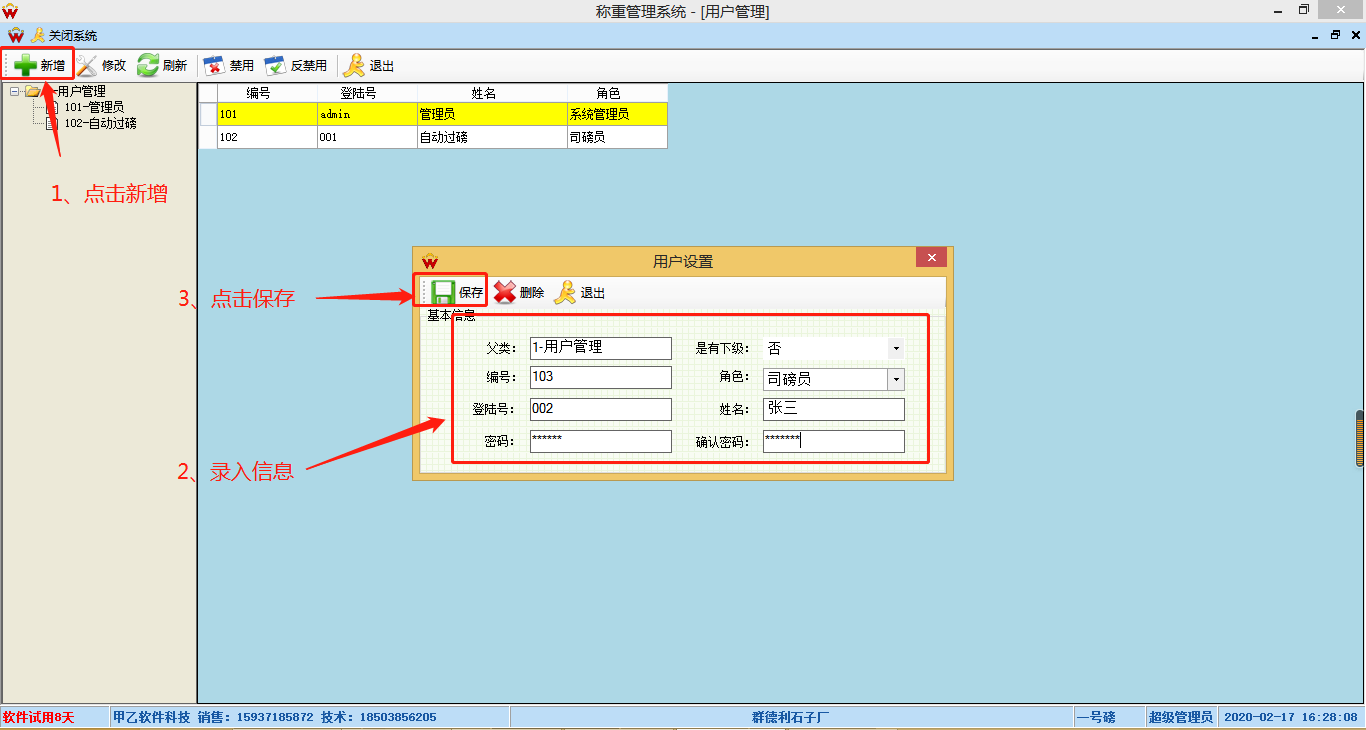Close the 用户设置 dialog window
This screenshot has height=730, width=1366.
[x=931, y=258]
